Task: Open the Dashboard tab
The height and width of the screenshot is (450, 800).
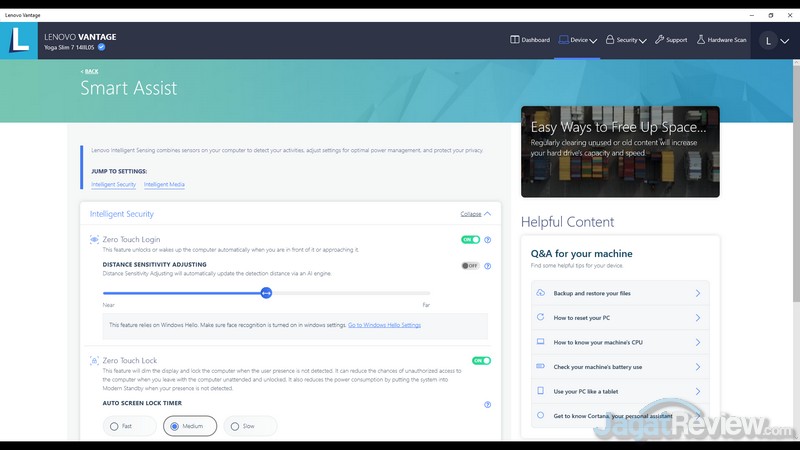Action: [x=530, y=40]
